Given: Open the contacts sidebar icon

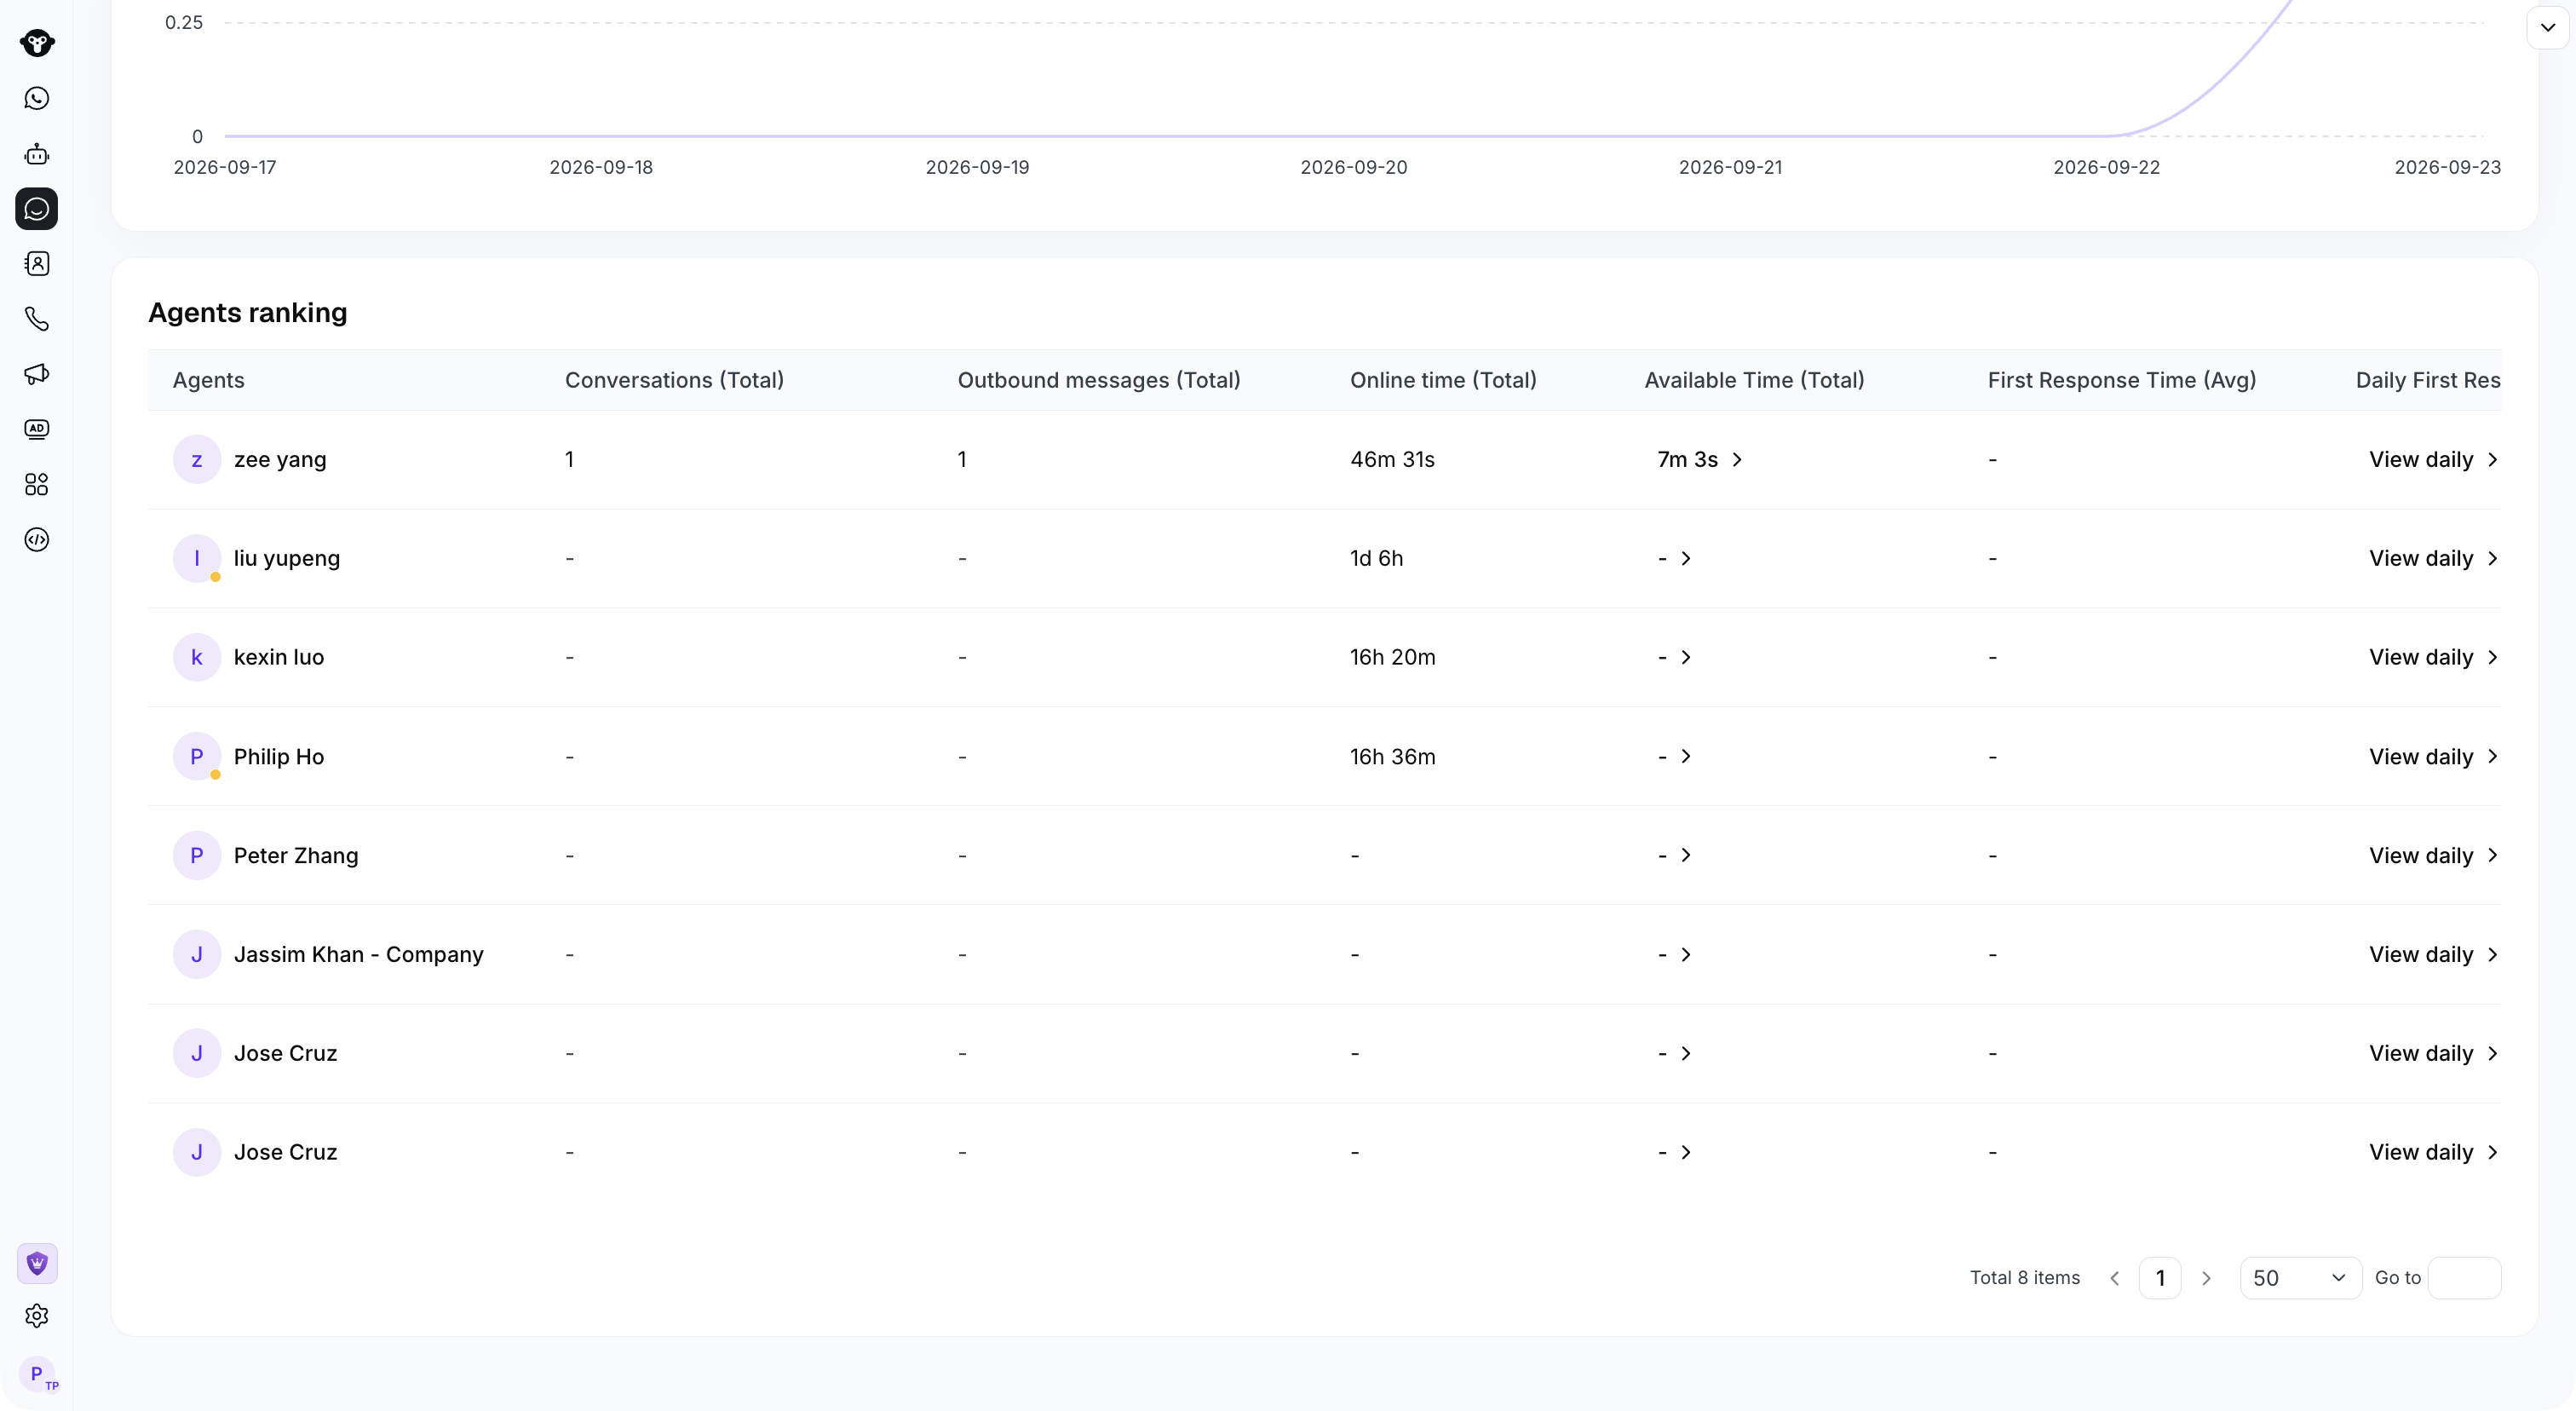Looking at the screenshot, I should tap(37, 264).
